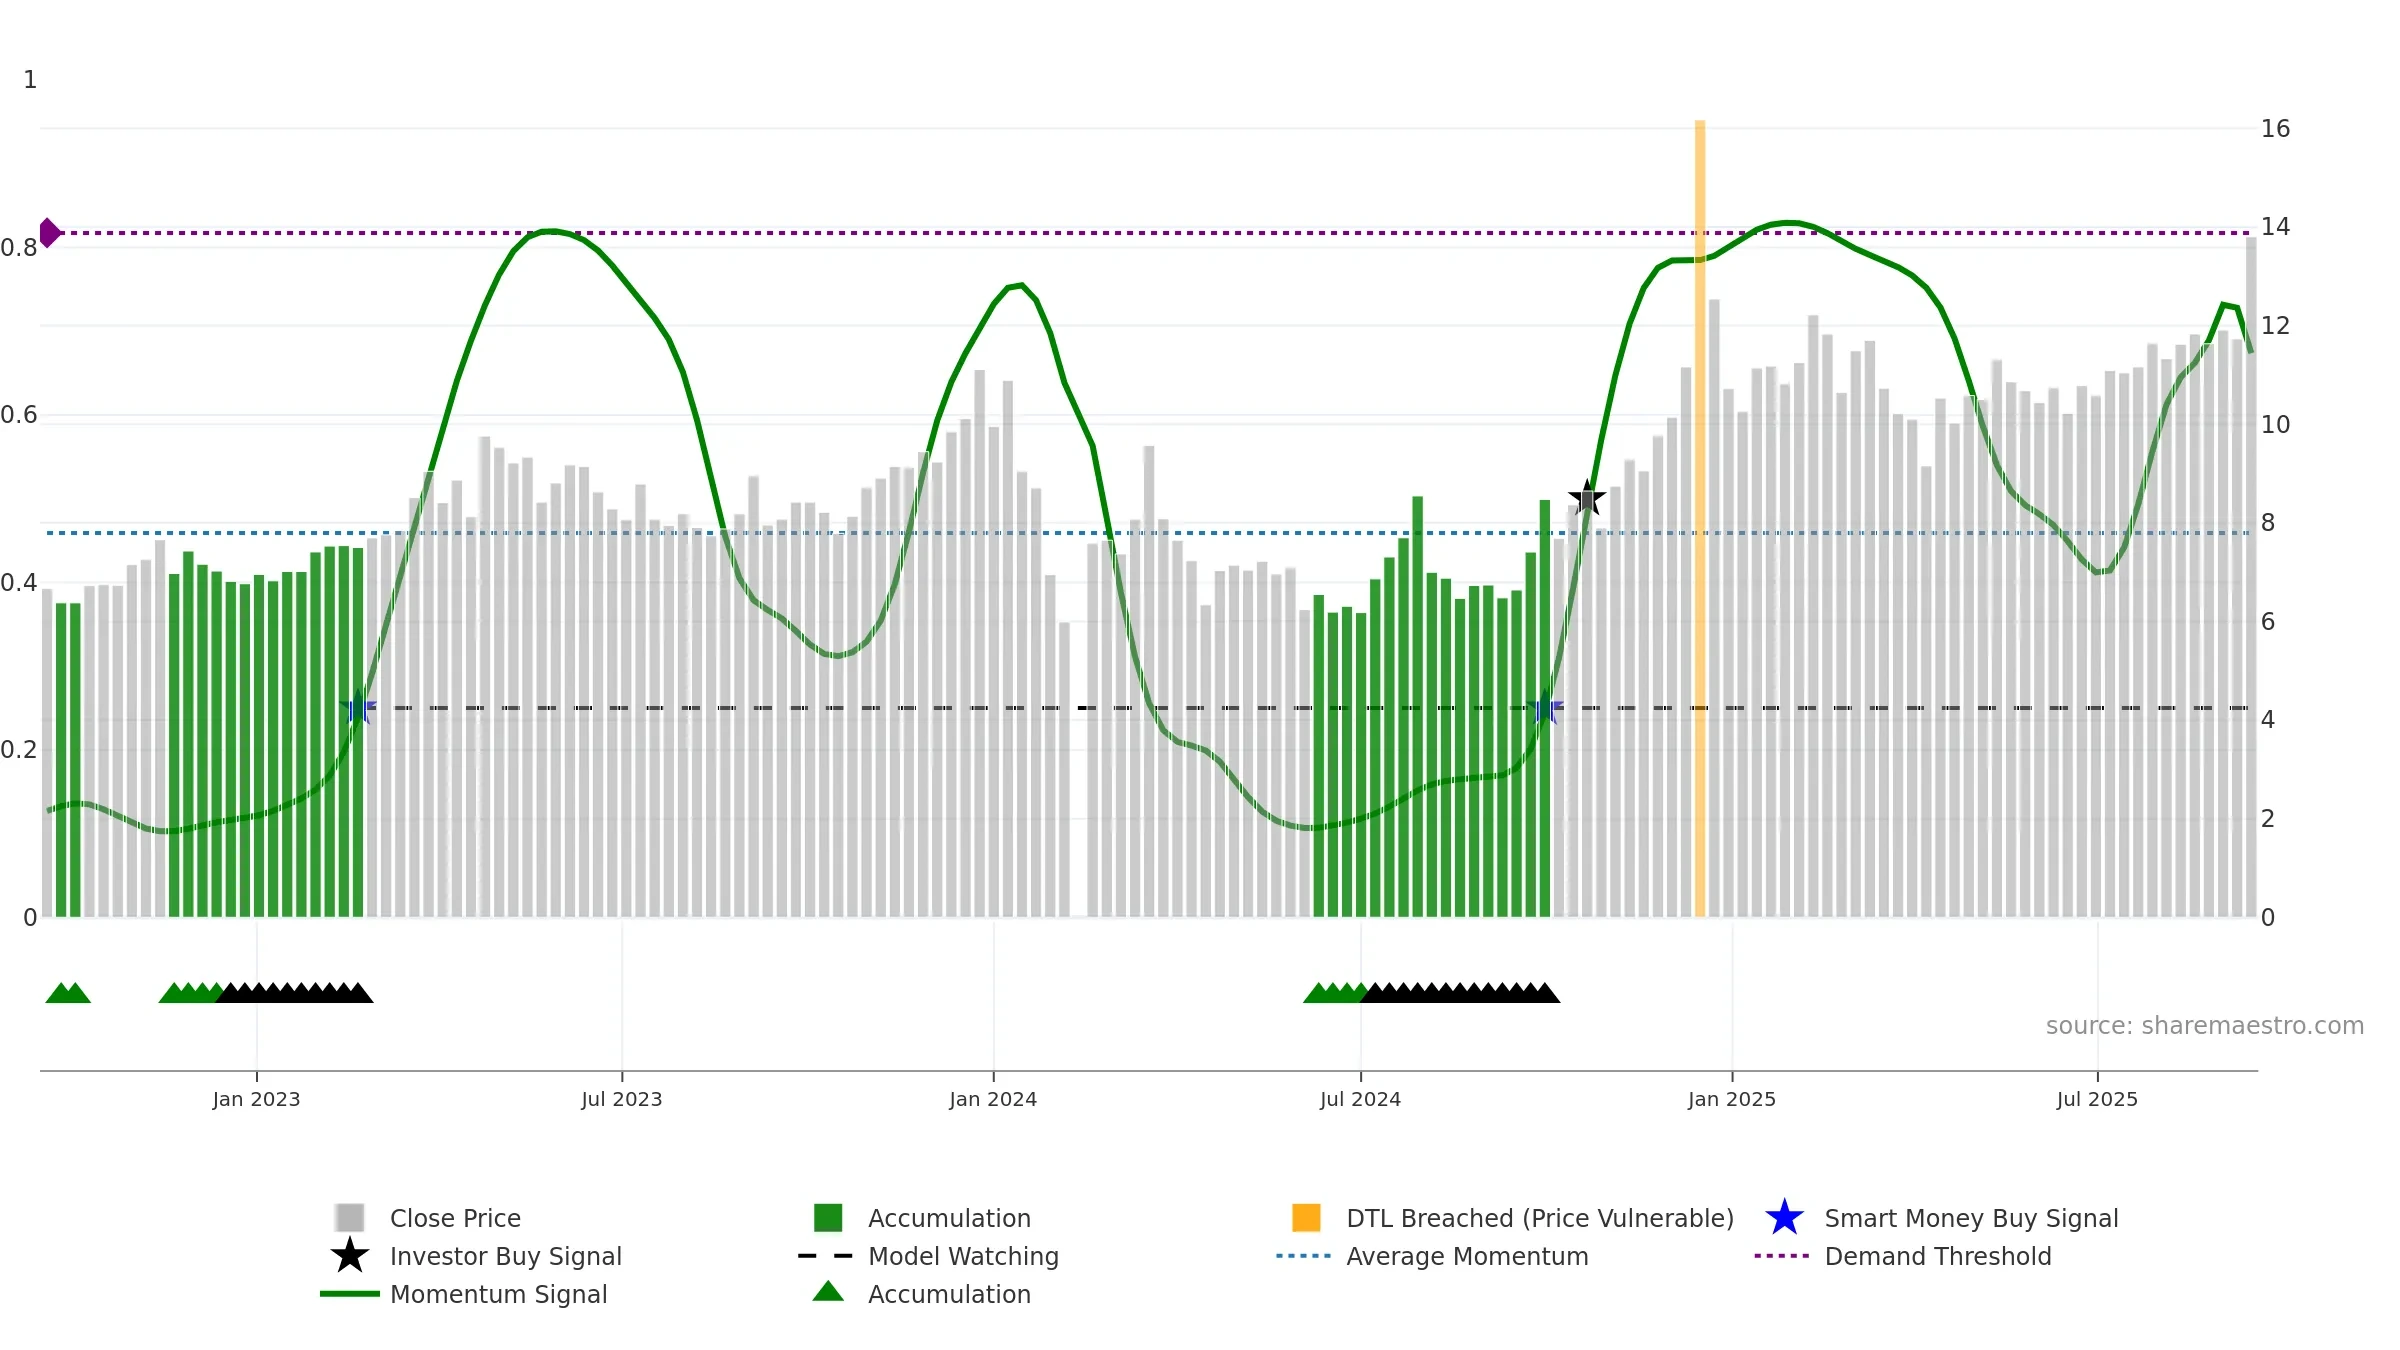Toggle Smart Money Buy Signal legend star
This screenshot has height=1350, width=2400.
pyautogui.click(x=1784, y=1217)
